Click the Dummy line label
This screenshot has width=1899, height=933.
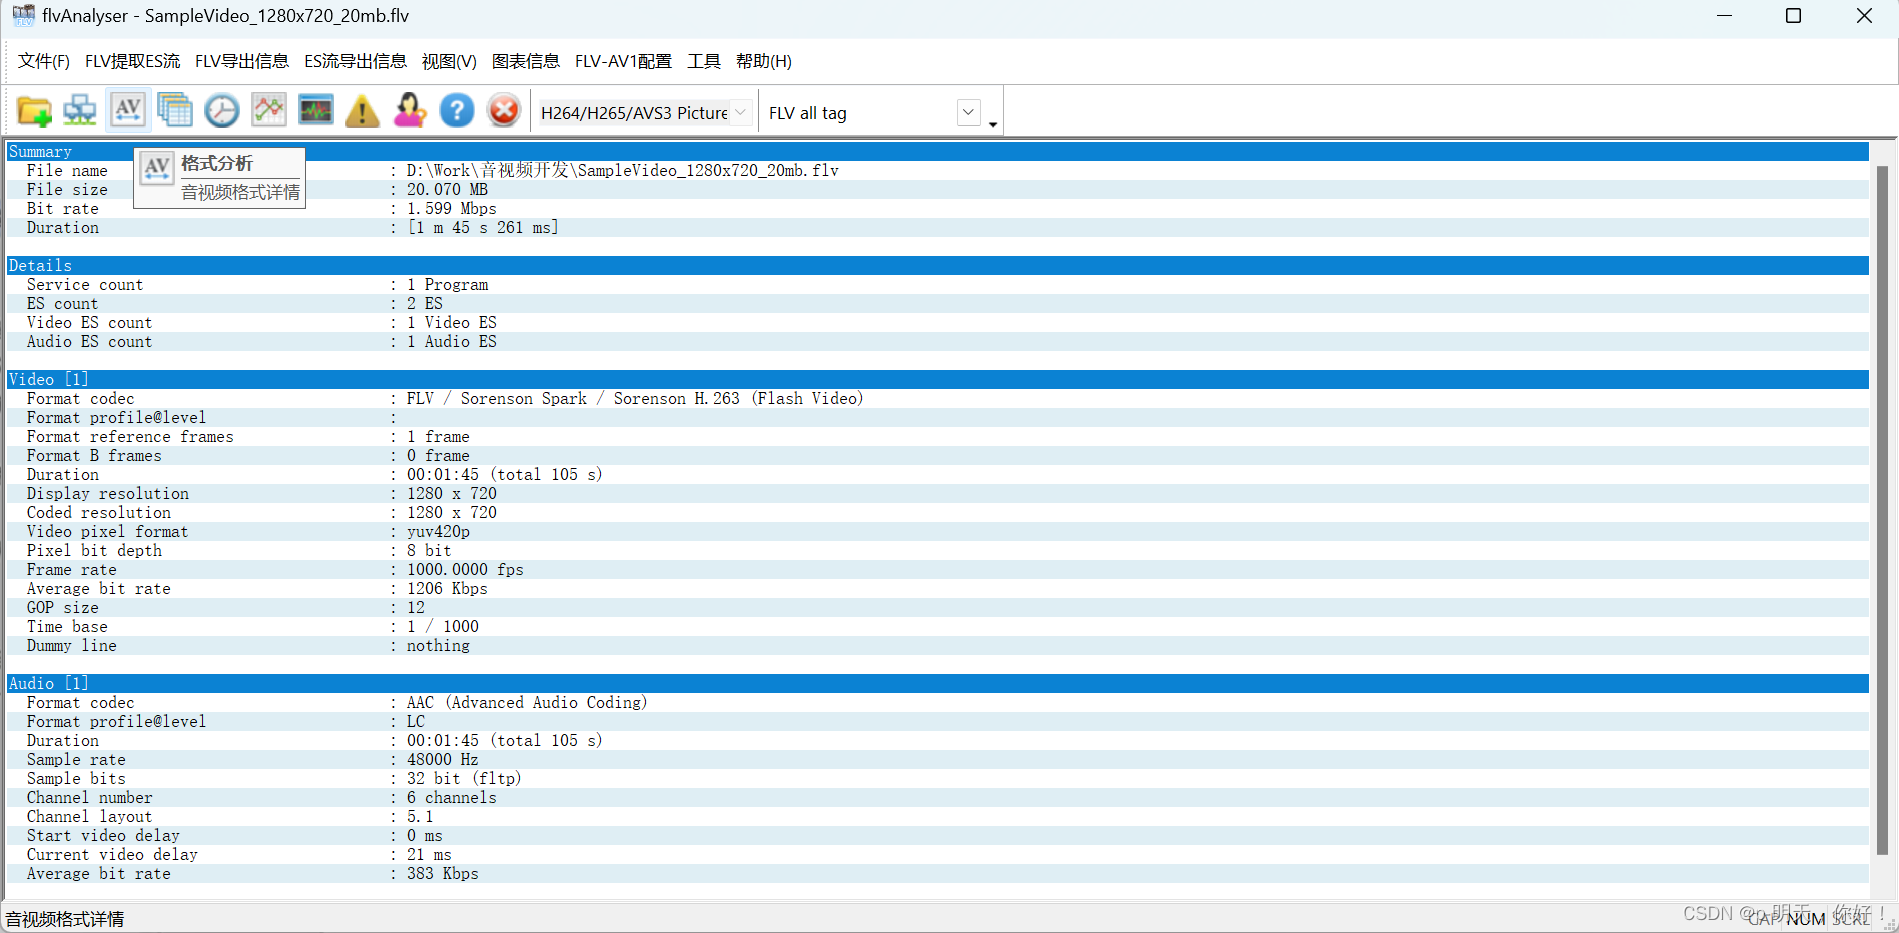click(71, 645)
